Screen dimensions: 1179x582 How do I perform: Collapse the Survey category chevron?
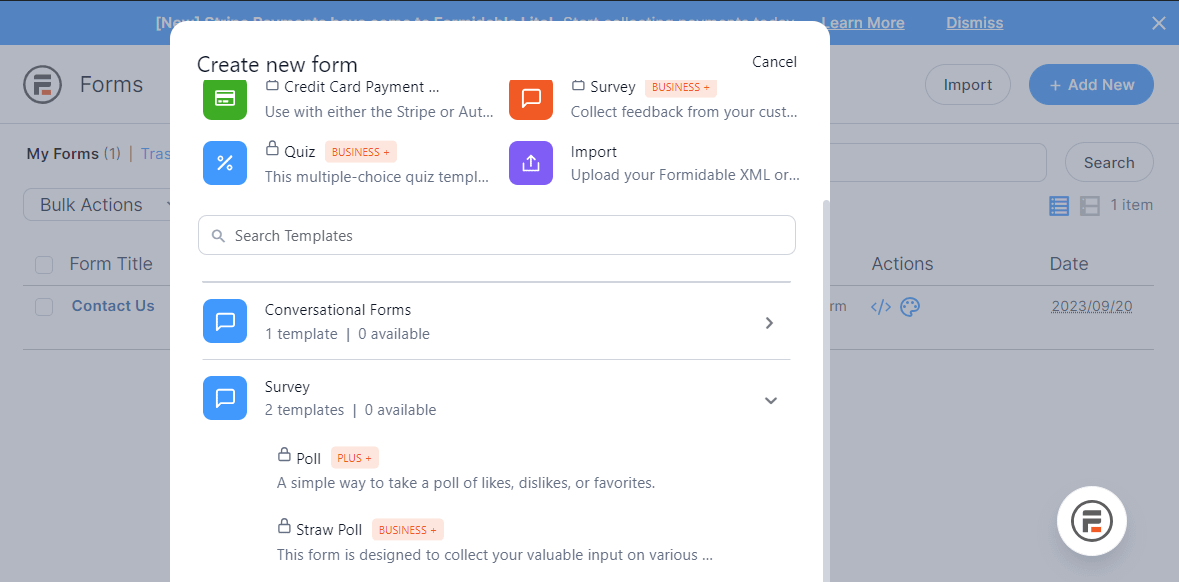click(770, 400)
